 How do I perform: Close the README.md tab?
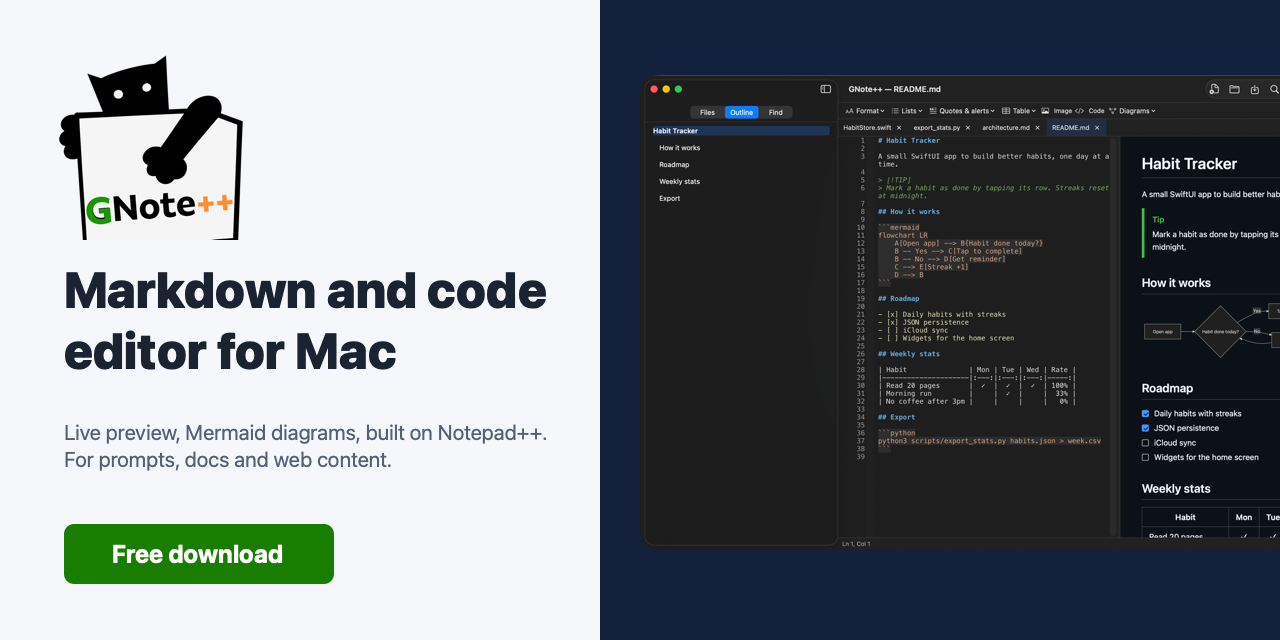point(1097,128)
